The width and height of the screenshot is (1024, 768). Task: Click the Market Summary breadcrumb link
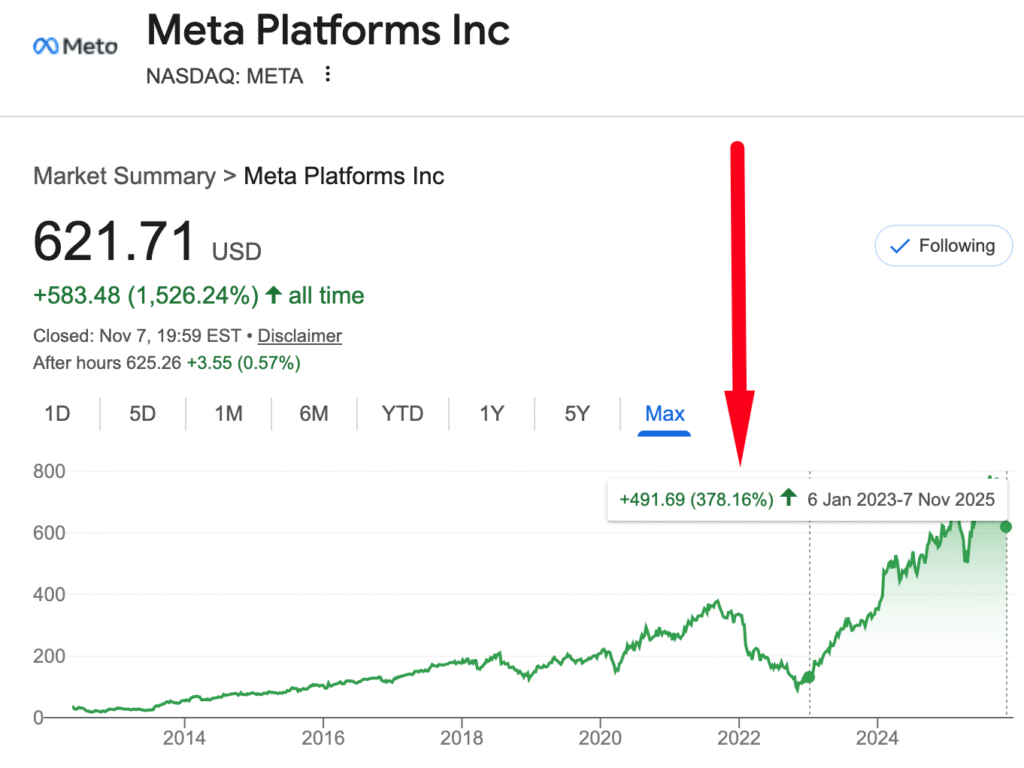124,177
